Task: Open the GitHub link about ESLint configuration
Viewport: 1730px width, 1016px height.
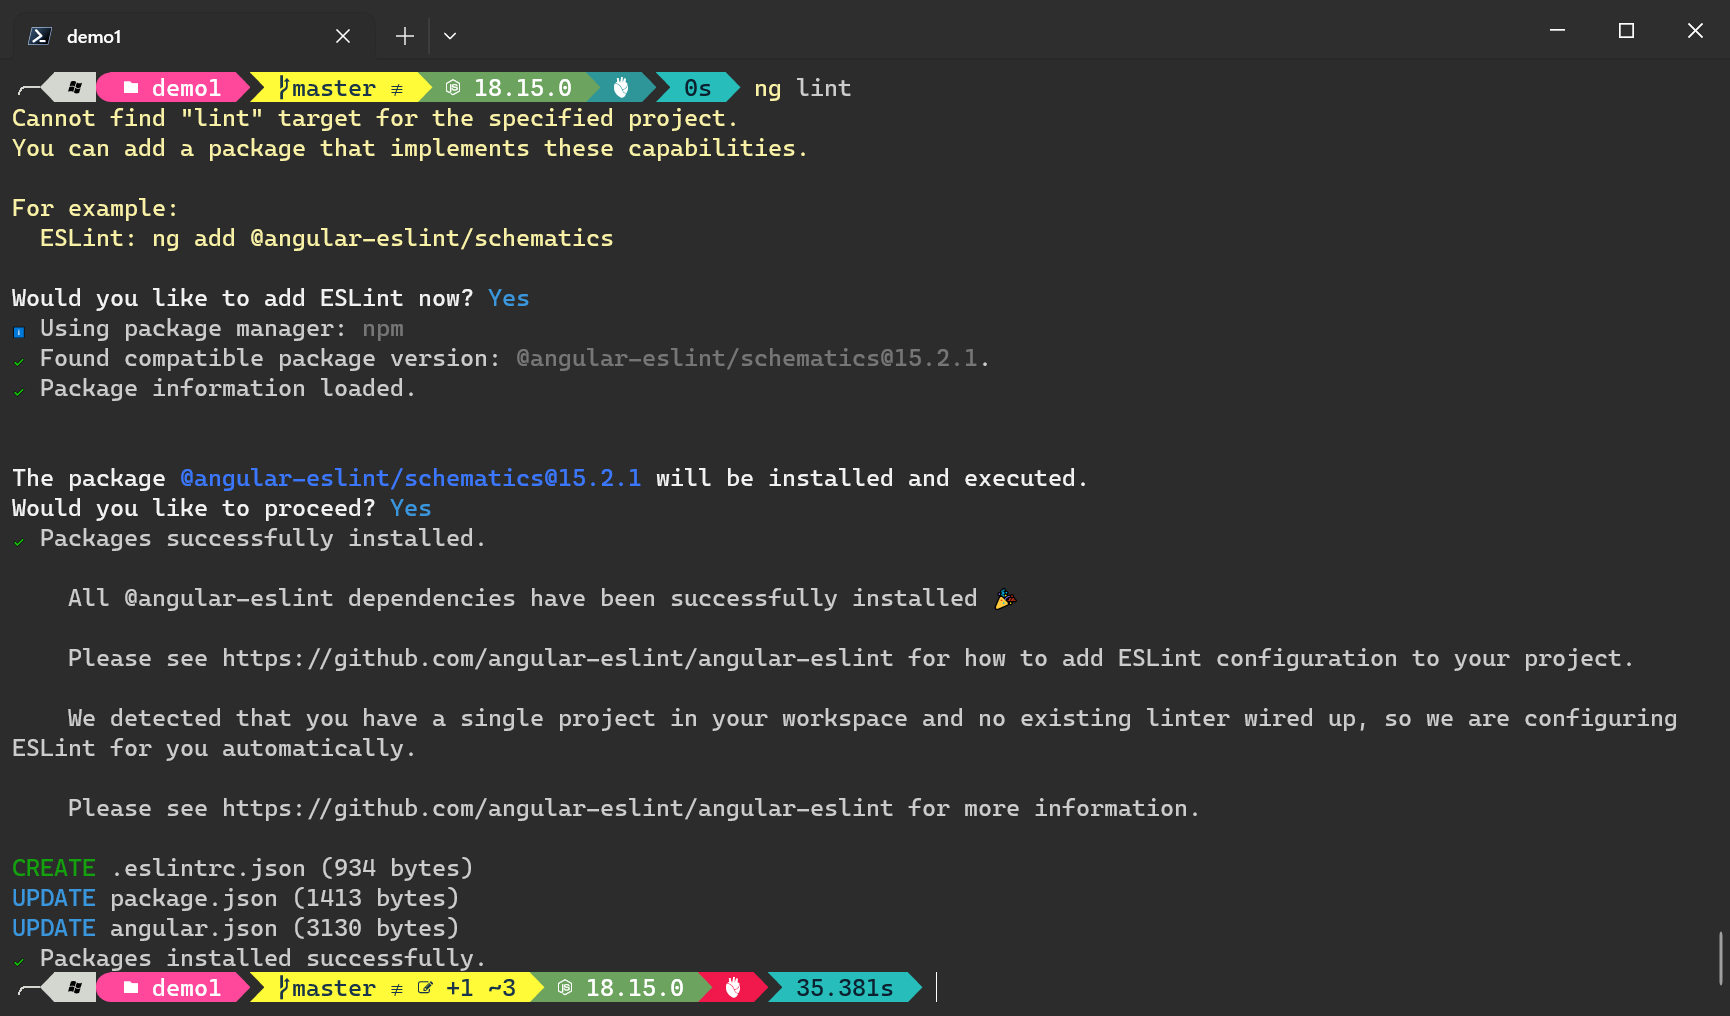Action: tap(558, 658)
